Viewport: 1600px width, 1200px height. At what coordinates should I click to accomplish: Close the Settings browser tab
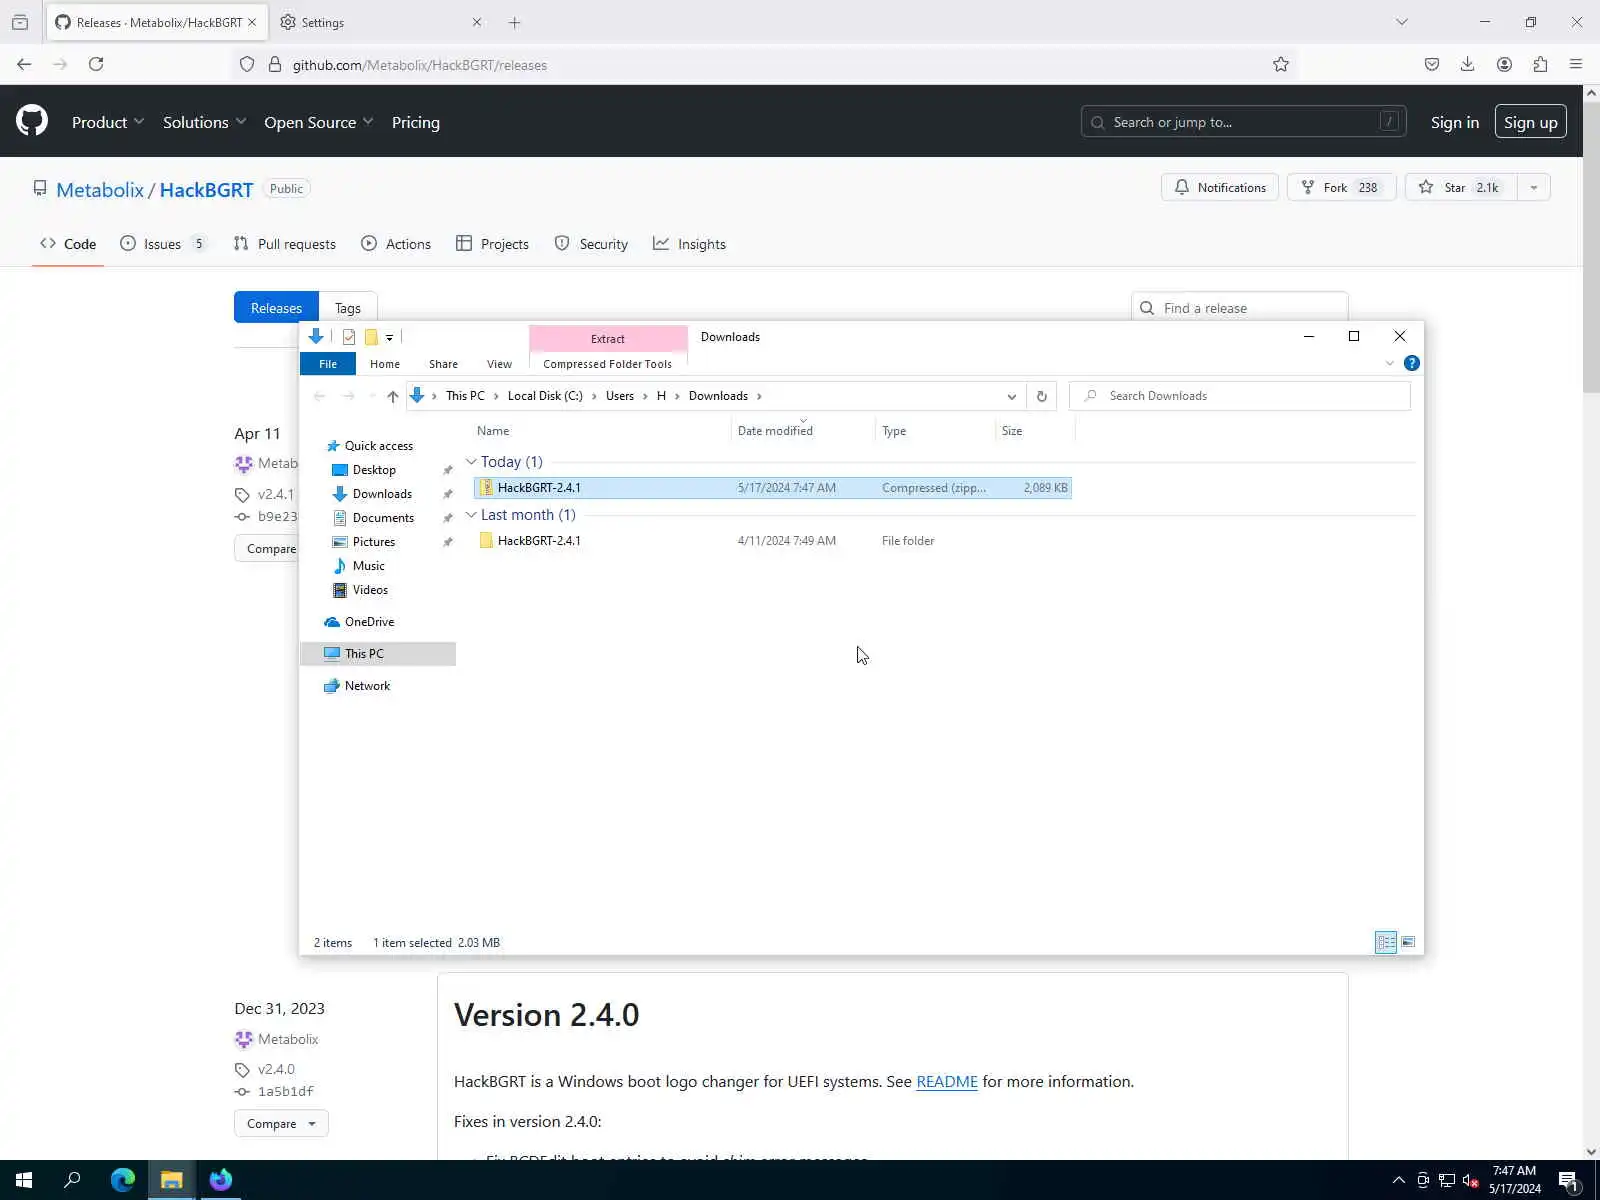(477, 22)
